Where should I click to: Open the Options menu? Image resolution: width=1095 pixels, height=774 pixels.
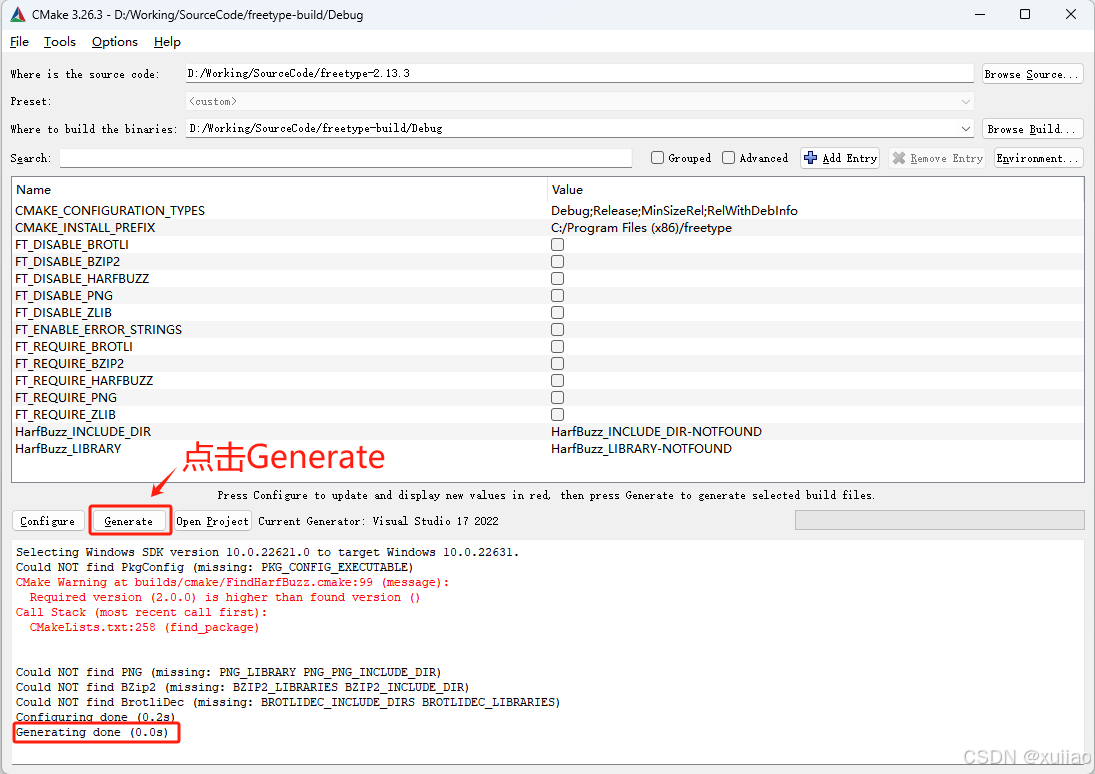pos(114,42)
